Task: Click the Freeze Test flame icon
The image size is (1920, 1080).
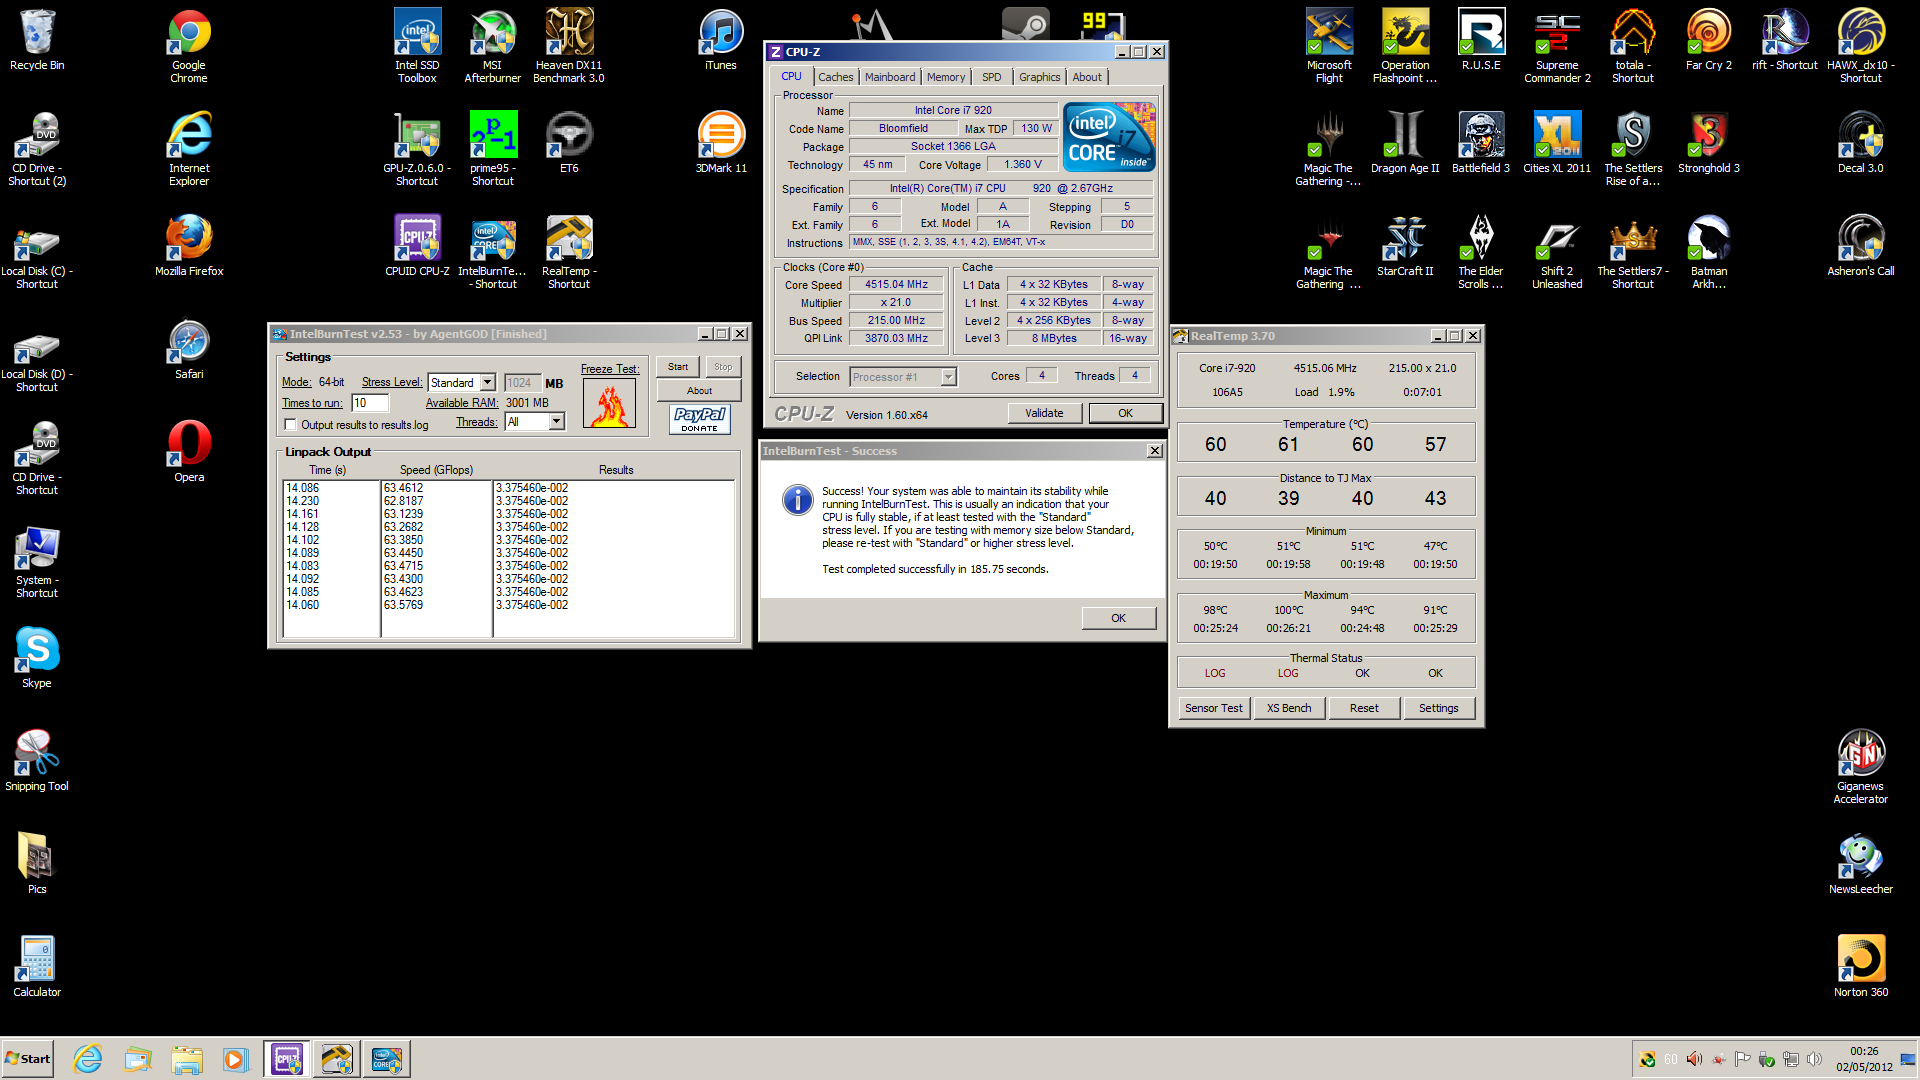Action: pyautogui.click(x=609, y=404)
